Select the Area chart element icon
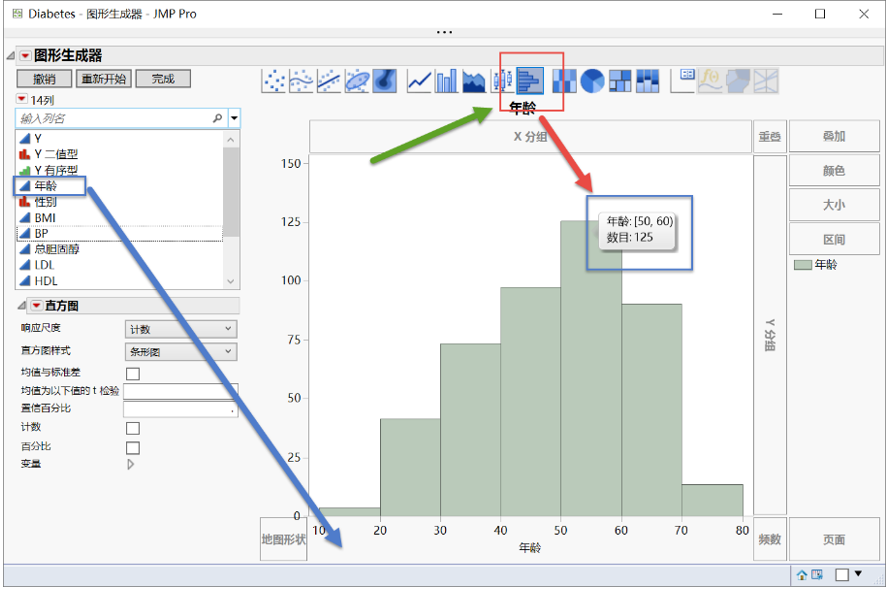 [x=474, y=81]
